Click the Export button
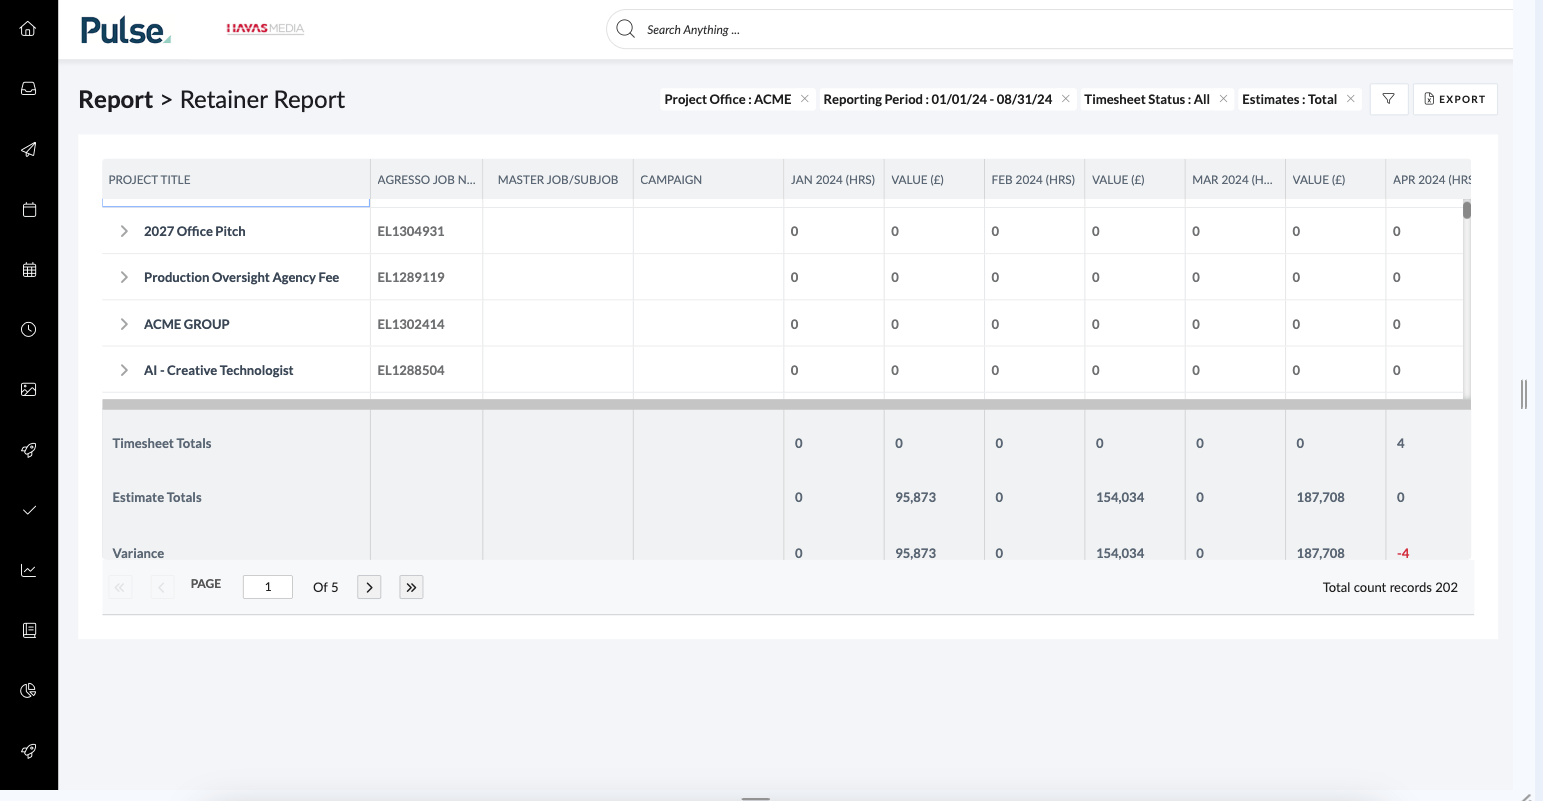Image resolution: width=1543 pixels, height=801 pixels. (x=1455, y=99)
